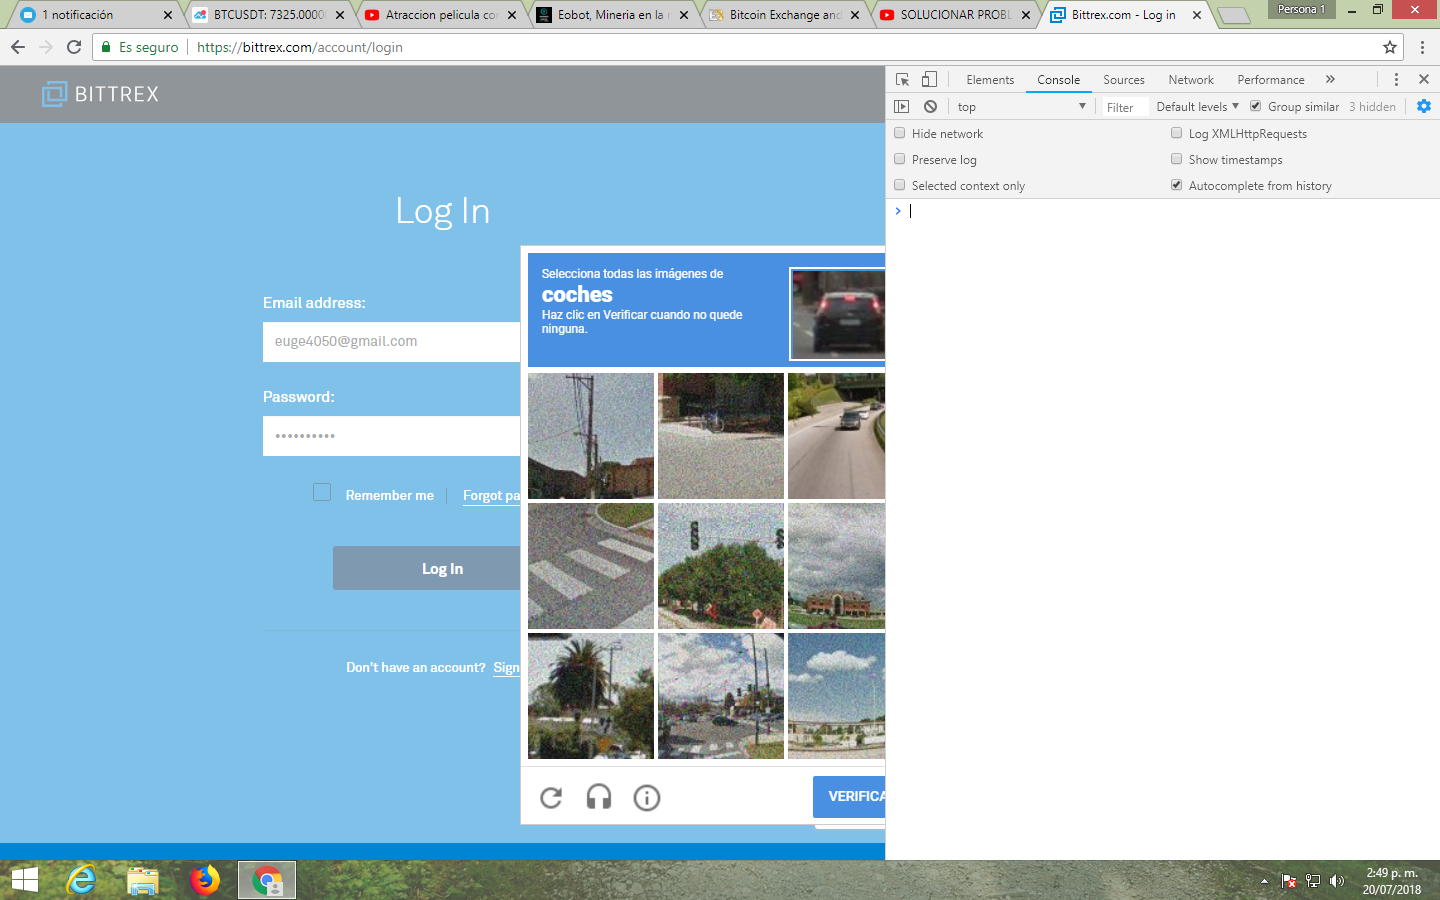Click the Forgot password link
The image size is (1440, 900).
tap(491, 495)
